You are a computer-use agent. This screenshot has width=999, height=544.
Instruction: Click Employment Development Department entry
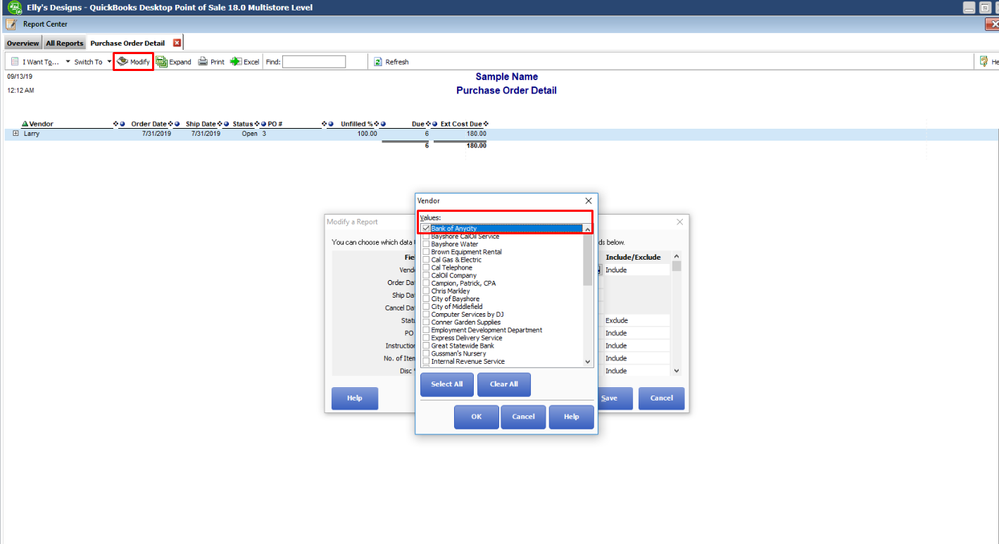point(487,330)
